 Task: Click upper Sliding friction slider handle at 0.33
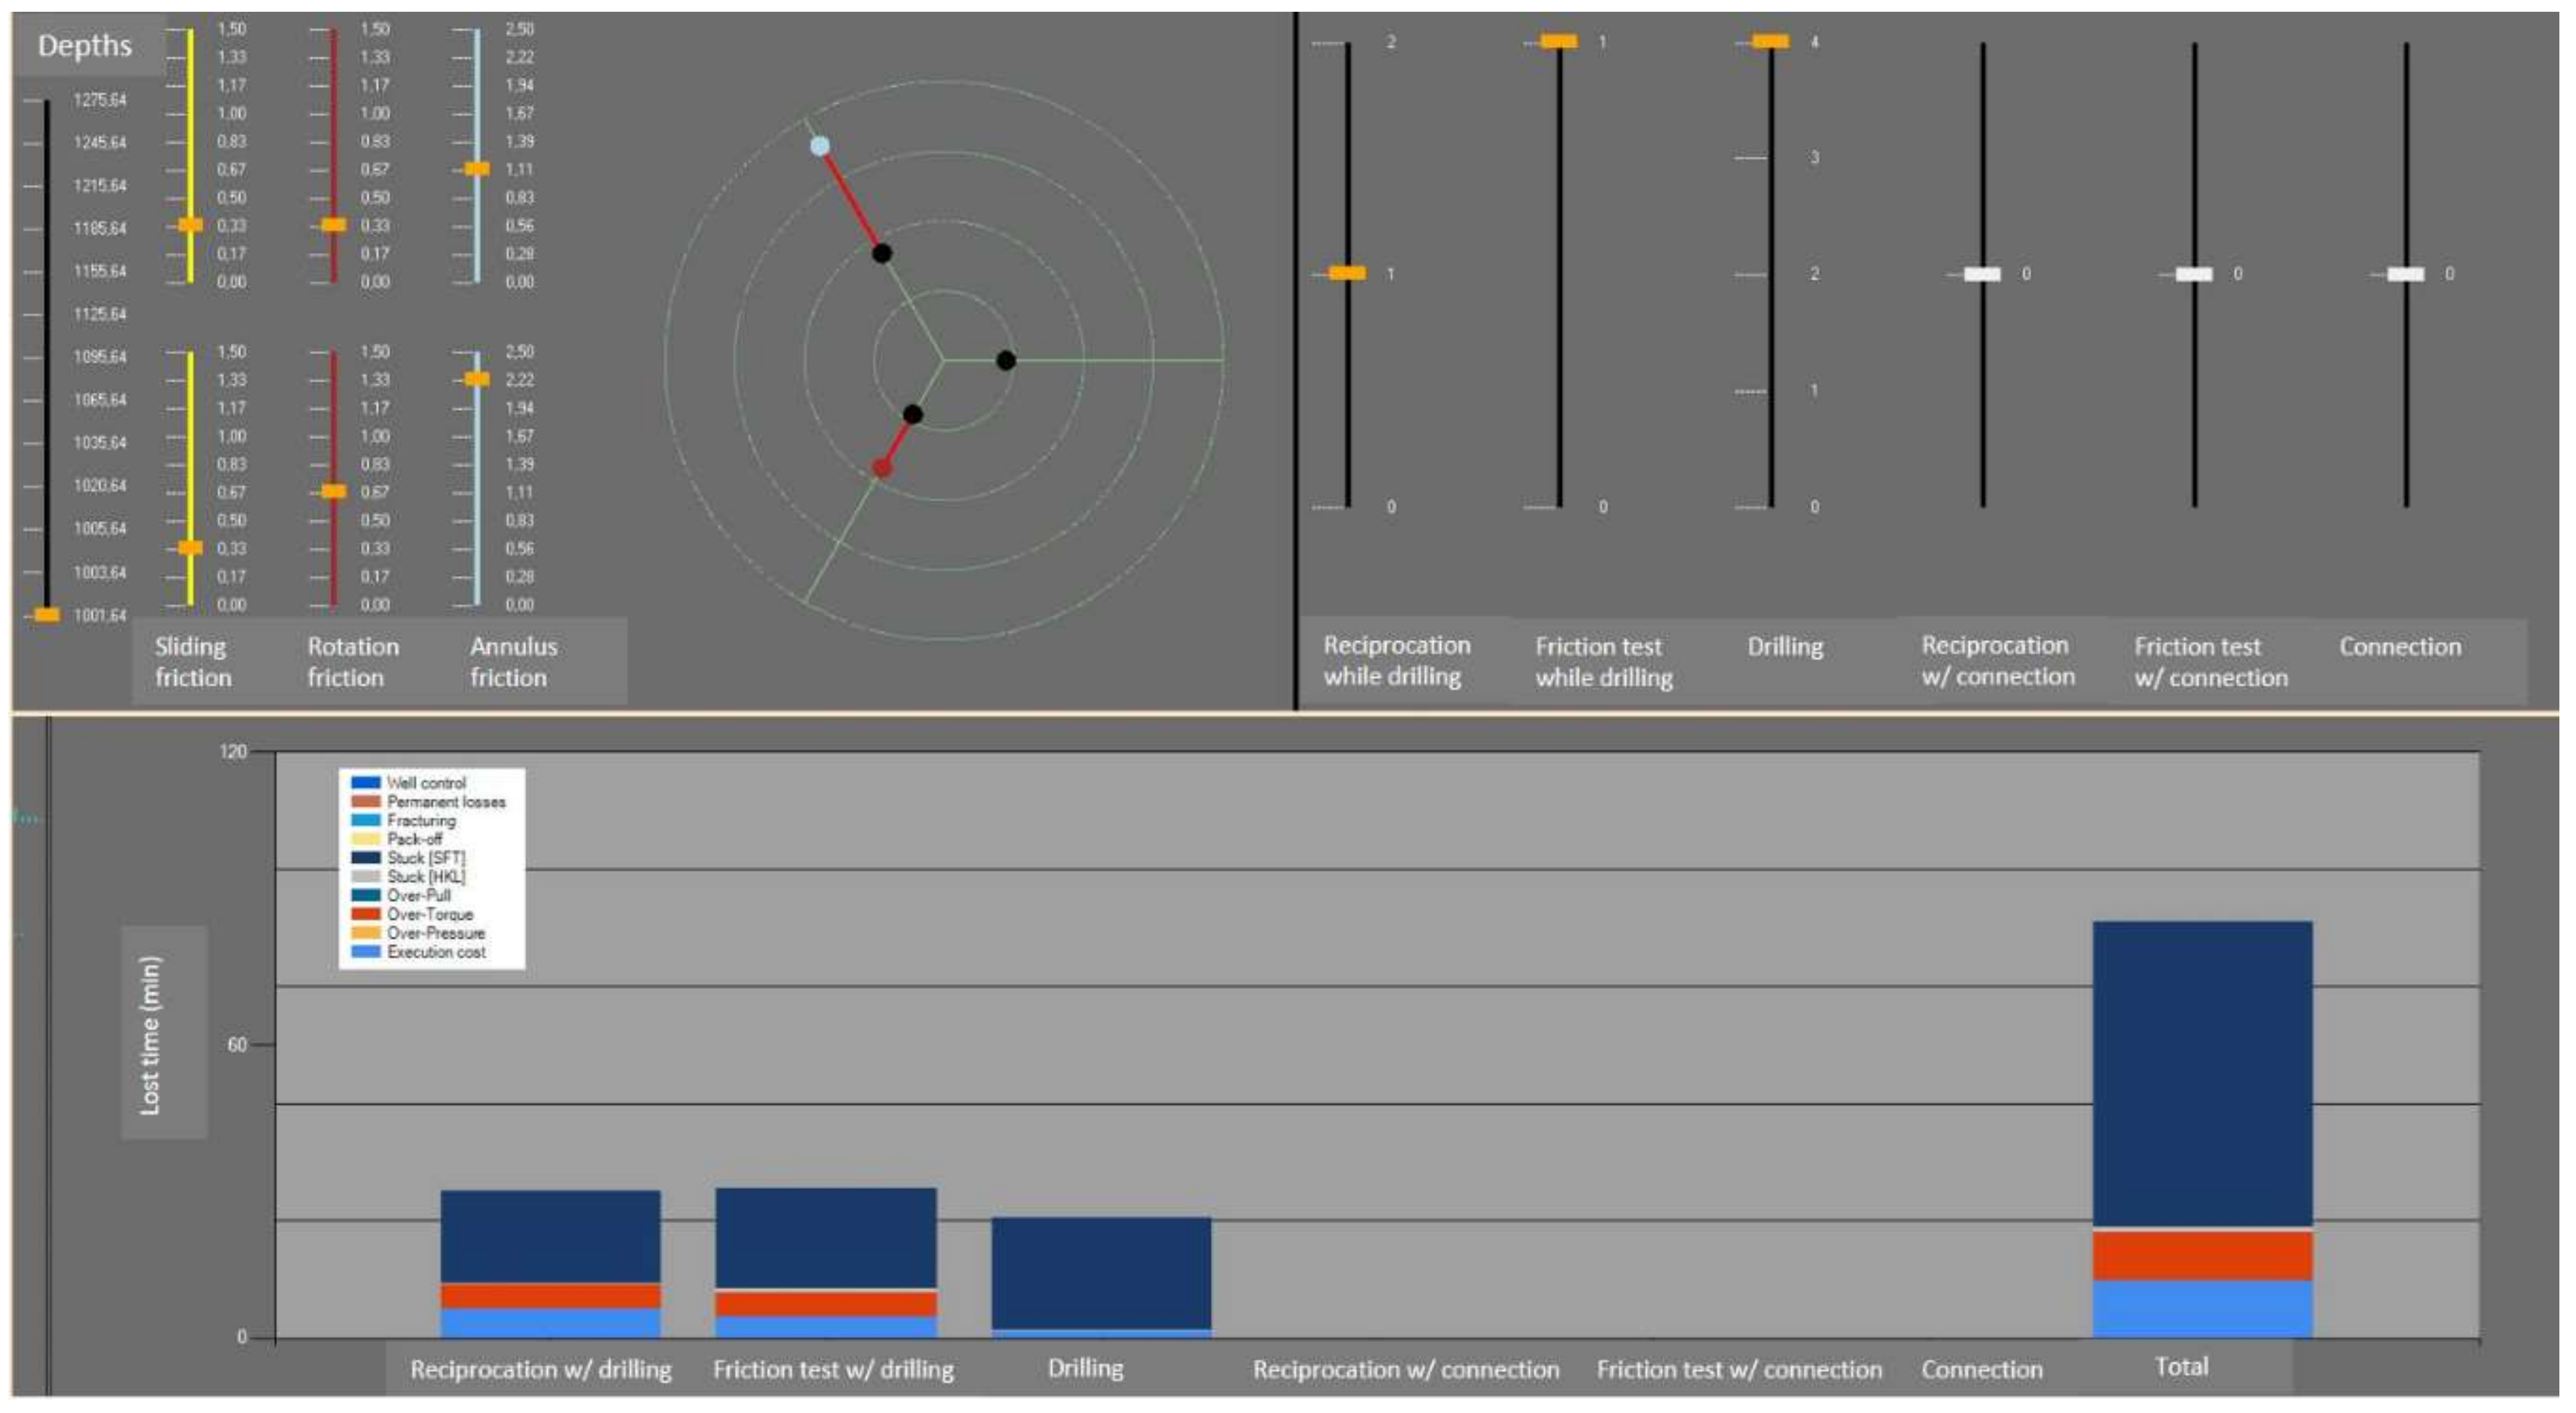coord(190,225)
